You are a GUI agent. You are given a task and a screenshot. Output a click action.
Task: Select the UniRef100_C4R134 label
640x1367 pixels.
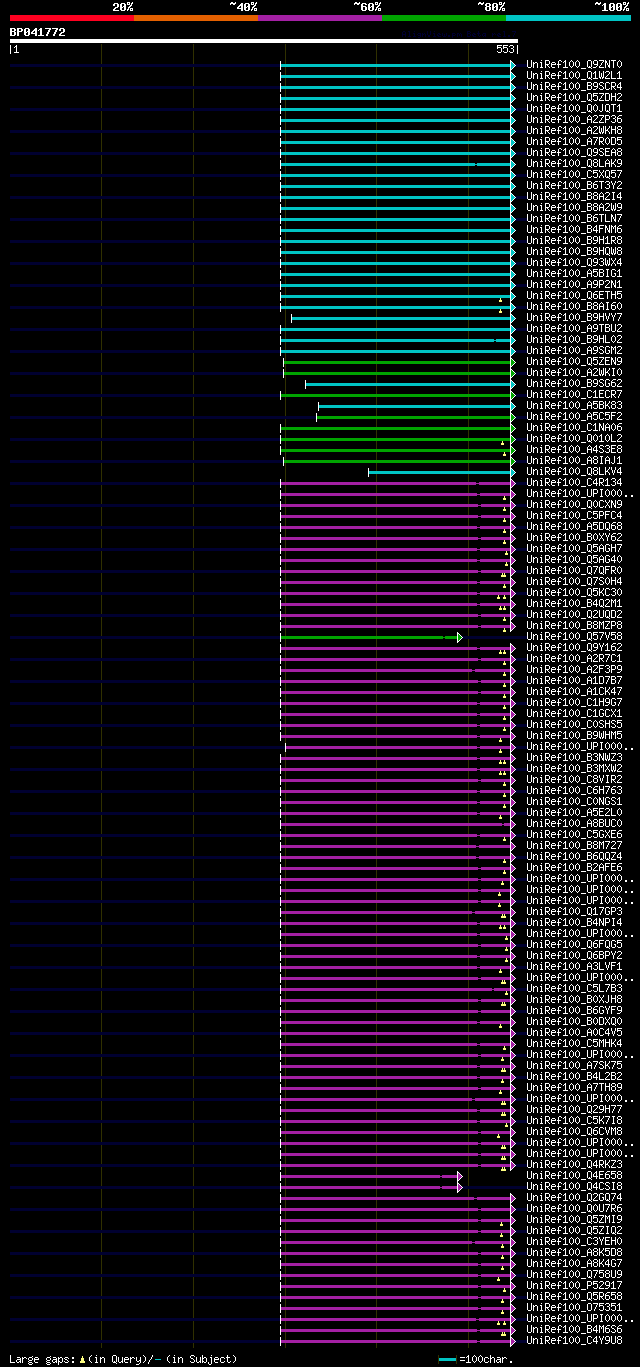point(574,483)
